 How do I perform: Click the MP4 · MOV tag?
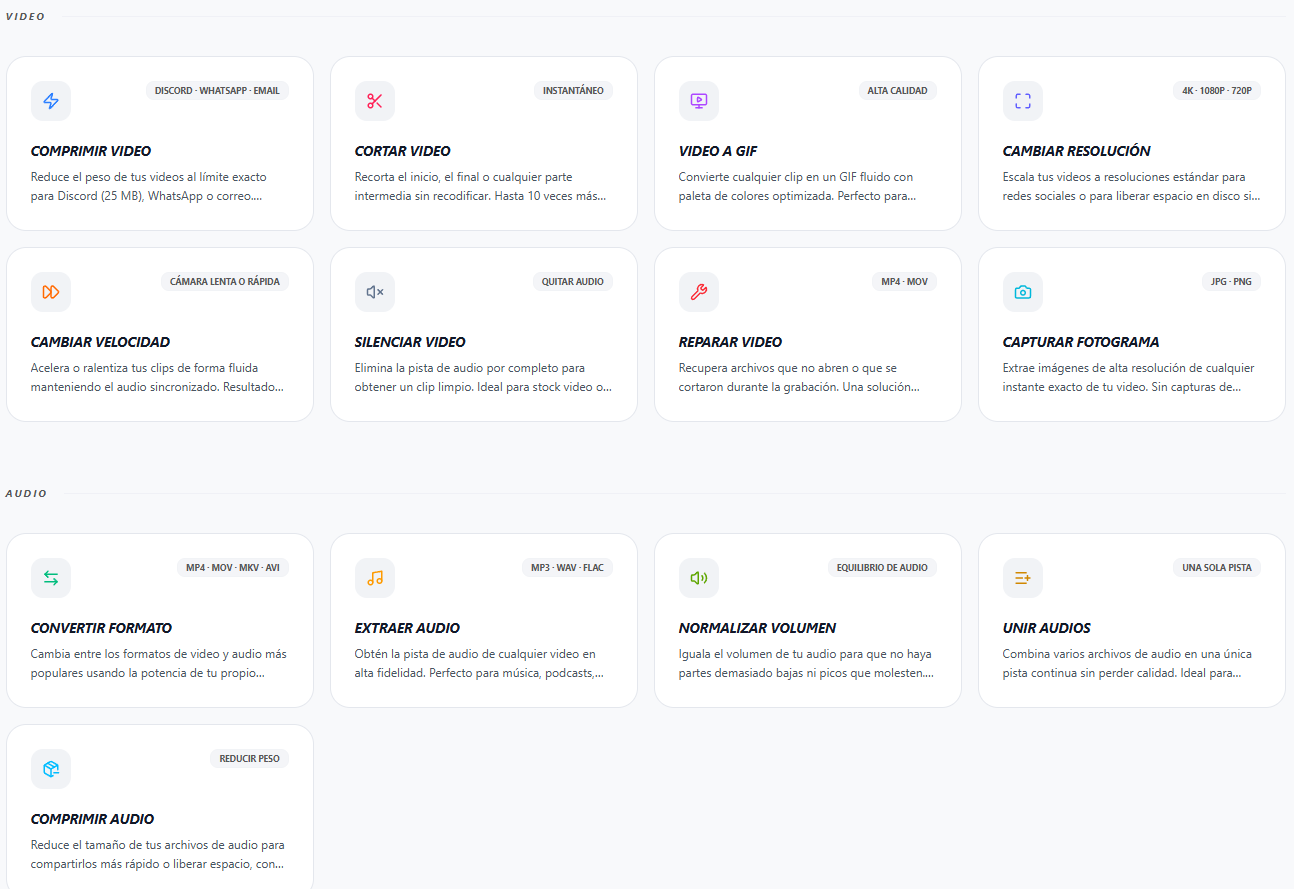coord(904,282)
